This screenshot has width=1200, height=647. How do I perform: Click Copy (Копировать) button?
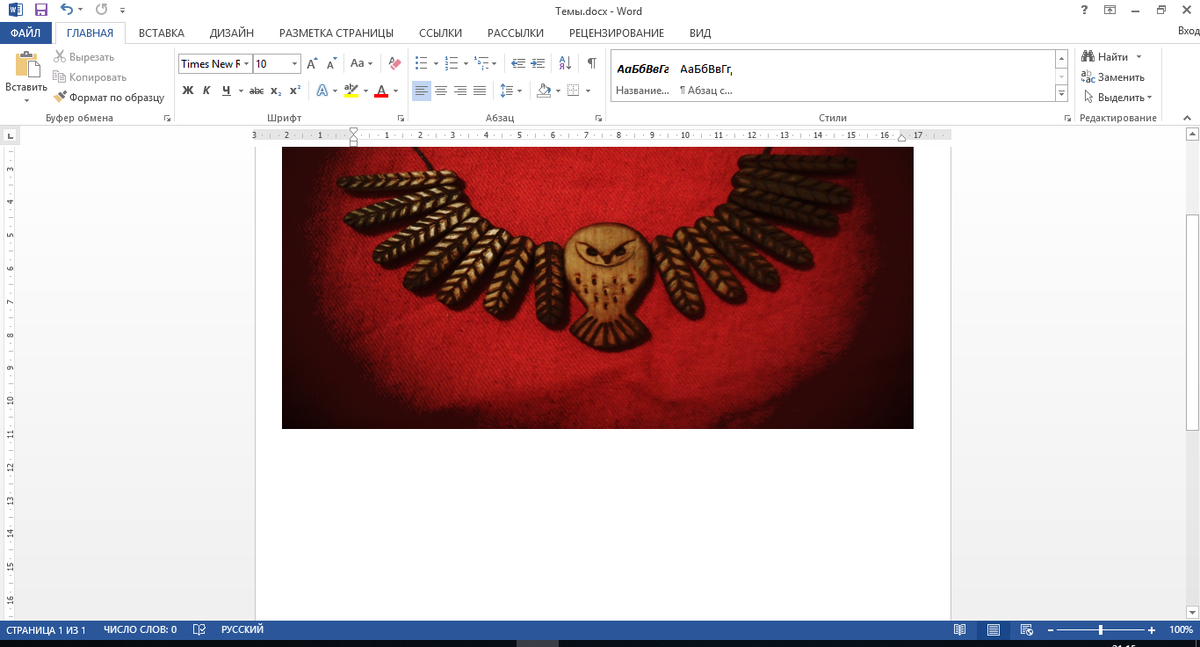[x=90, y=77]
